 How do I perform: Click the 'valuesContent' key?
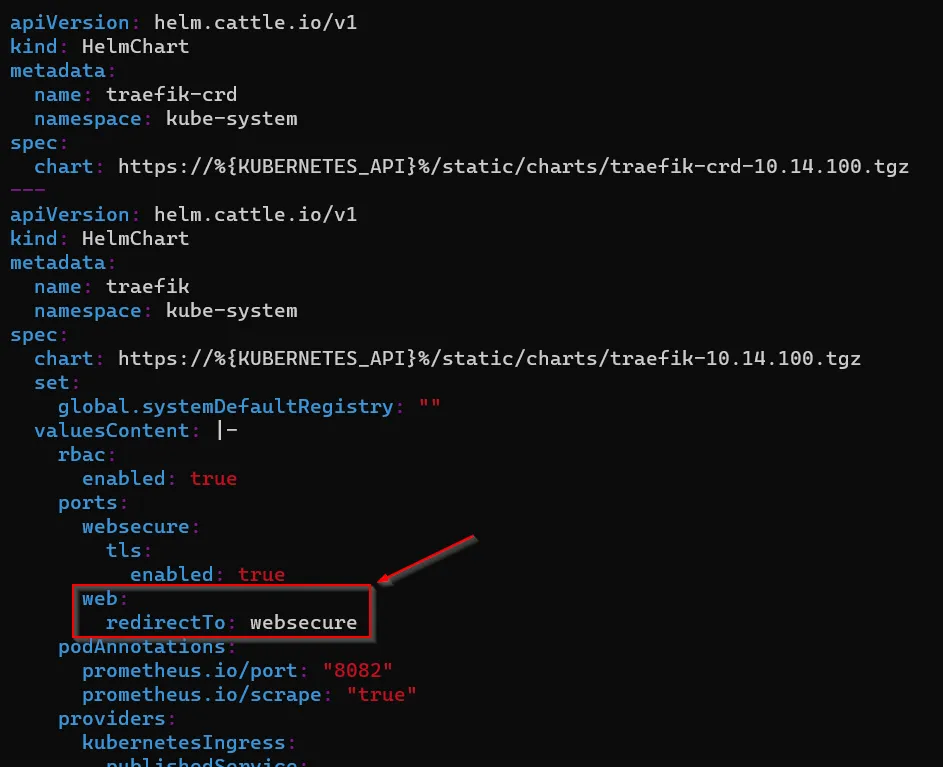(x=112, y=431)
